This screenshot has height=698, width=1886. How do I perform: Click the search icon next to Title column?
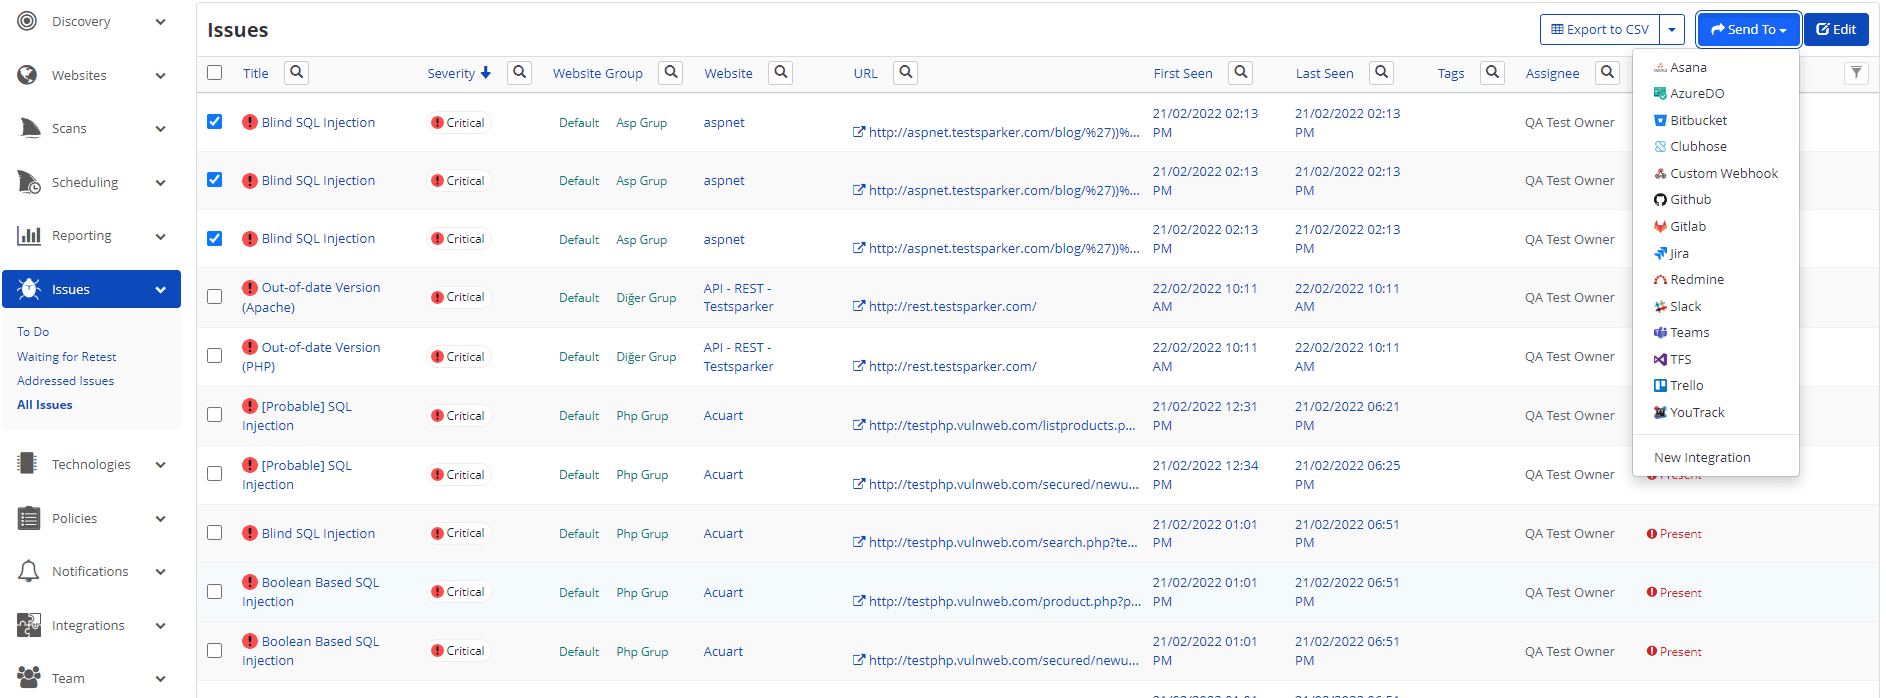296,72
